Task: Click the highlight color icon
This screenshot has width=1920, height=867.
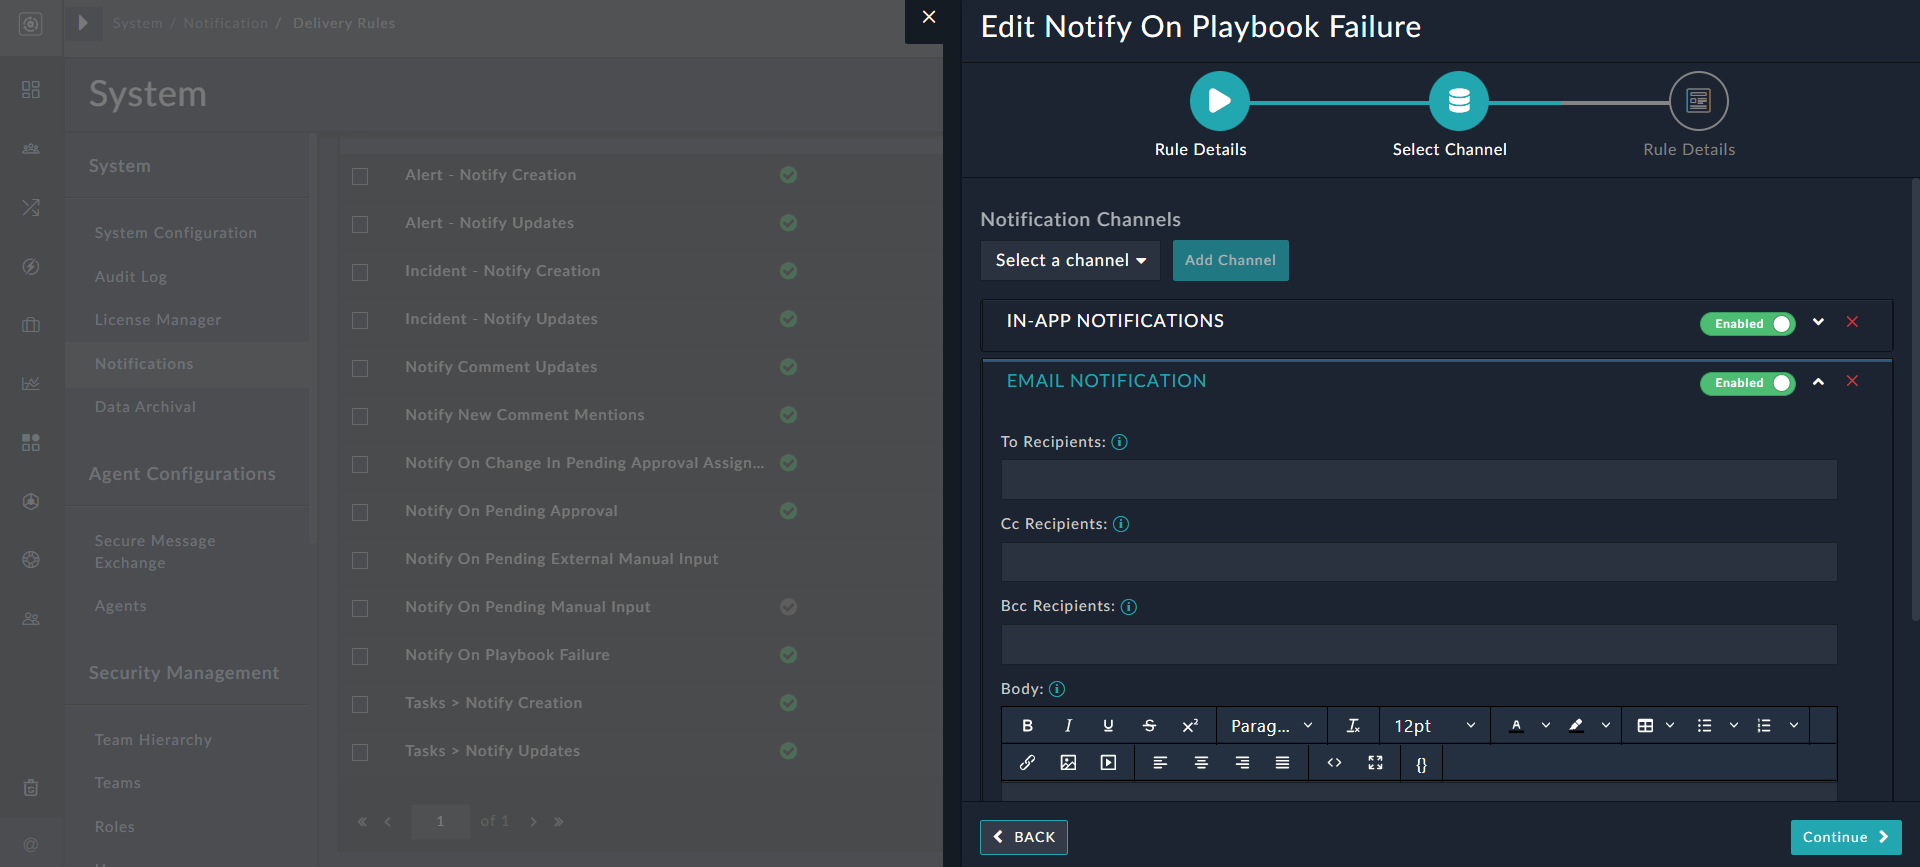Action: point(1576,726)
